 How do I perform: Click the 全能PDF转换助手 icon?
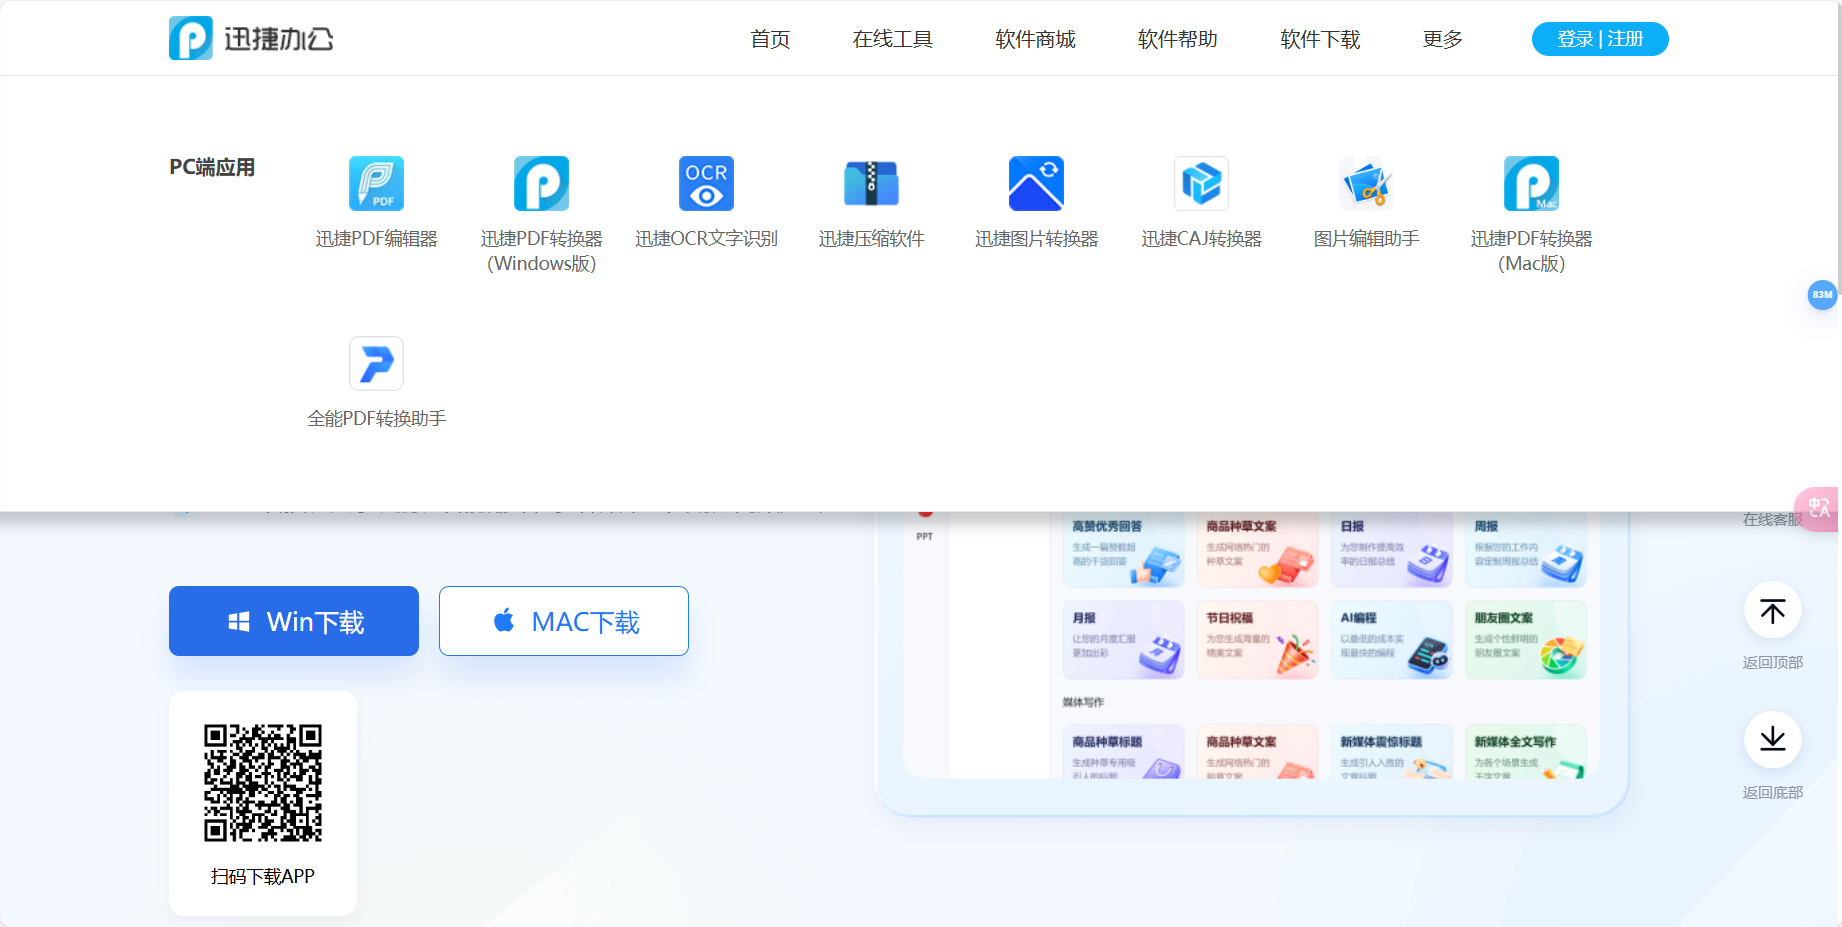point(376,364)
